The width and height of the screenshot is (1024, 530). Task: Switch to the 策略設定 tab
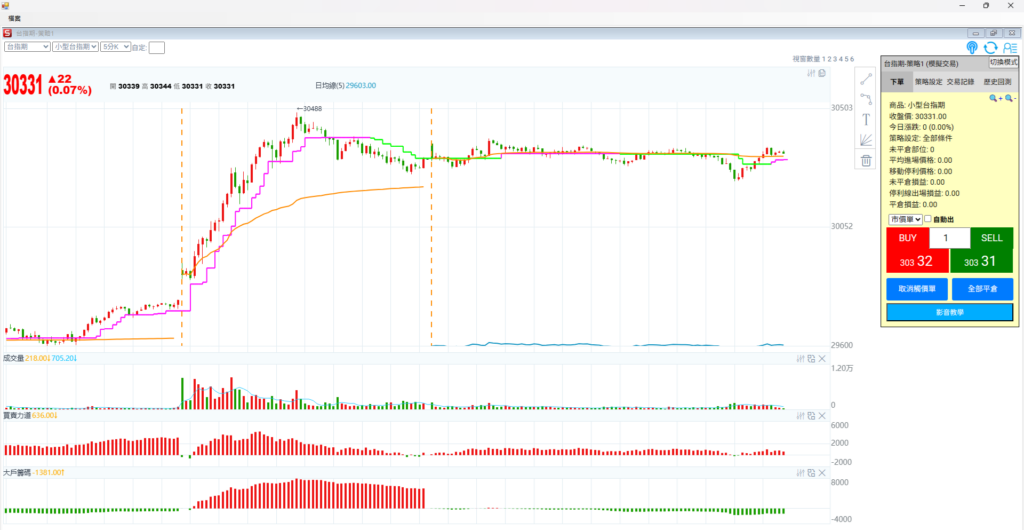click(x=930, y=81)
